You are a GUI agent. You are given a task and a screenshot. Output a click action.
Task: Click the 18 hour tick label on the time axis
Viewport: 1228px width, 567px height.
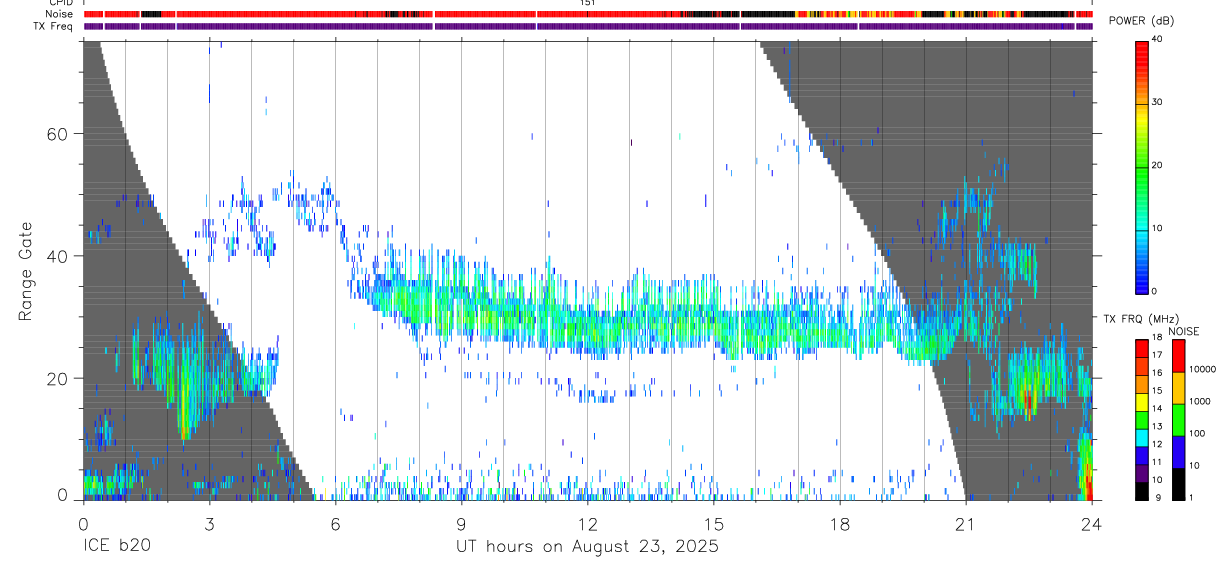click(840, 524)
